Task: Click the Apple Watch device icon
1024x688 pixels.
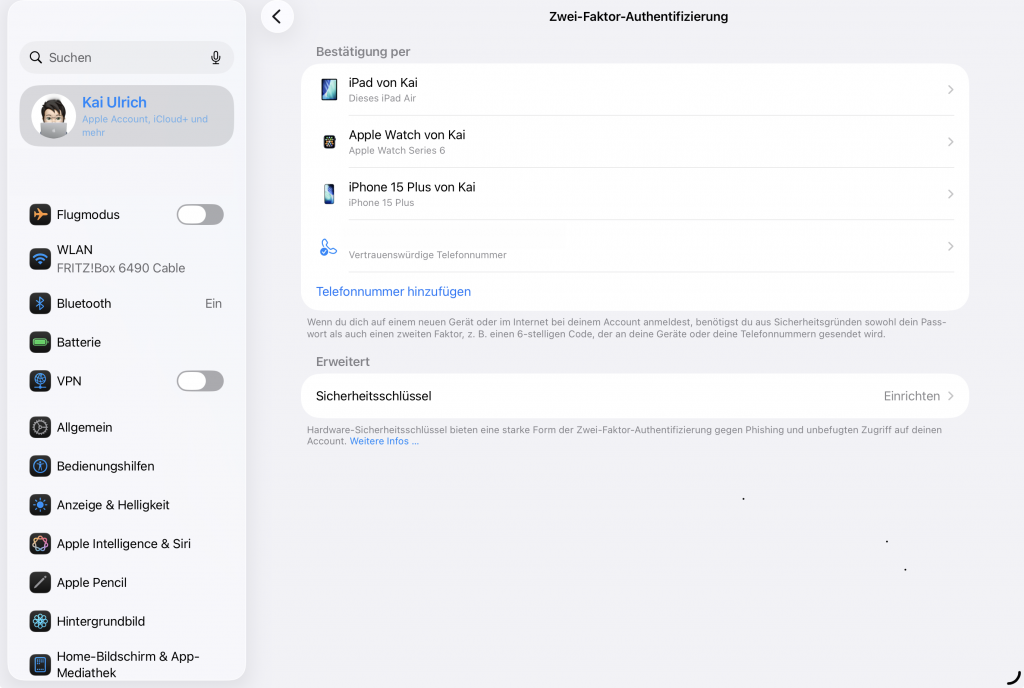Action: click(x=329, y=142)
